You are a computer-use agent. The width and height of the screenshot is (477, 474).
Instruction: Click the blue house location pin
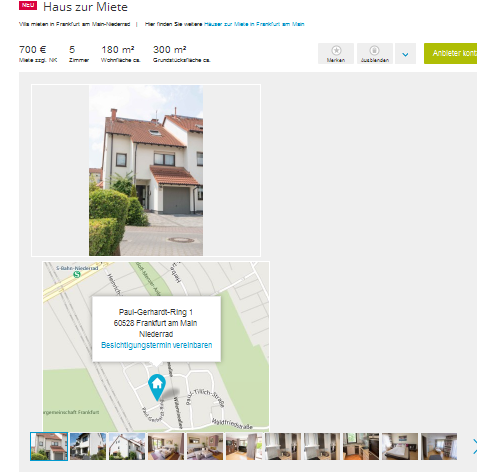point(157,387)
